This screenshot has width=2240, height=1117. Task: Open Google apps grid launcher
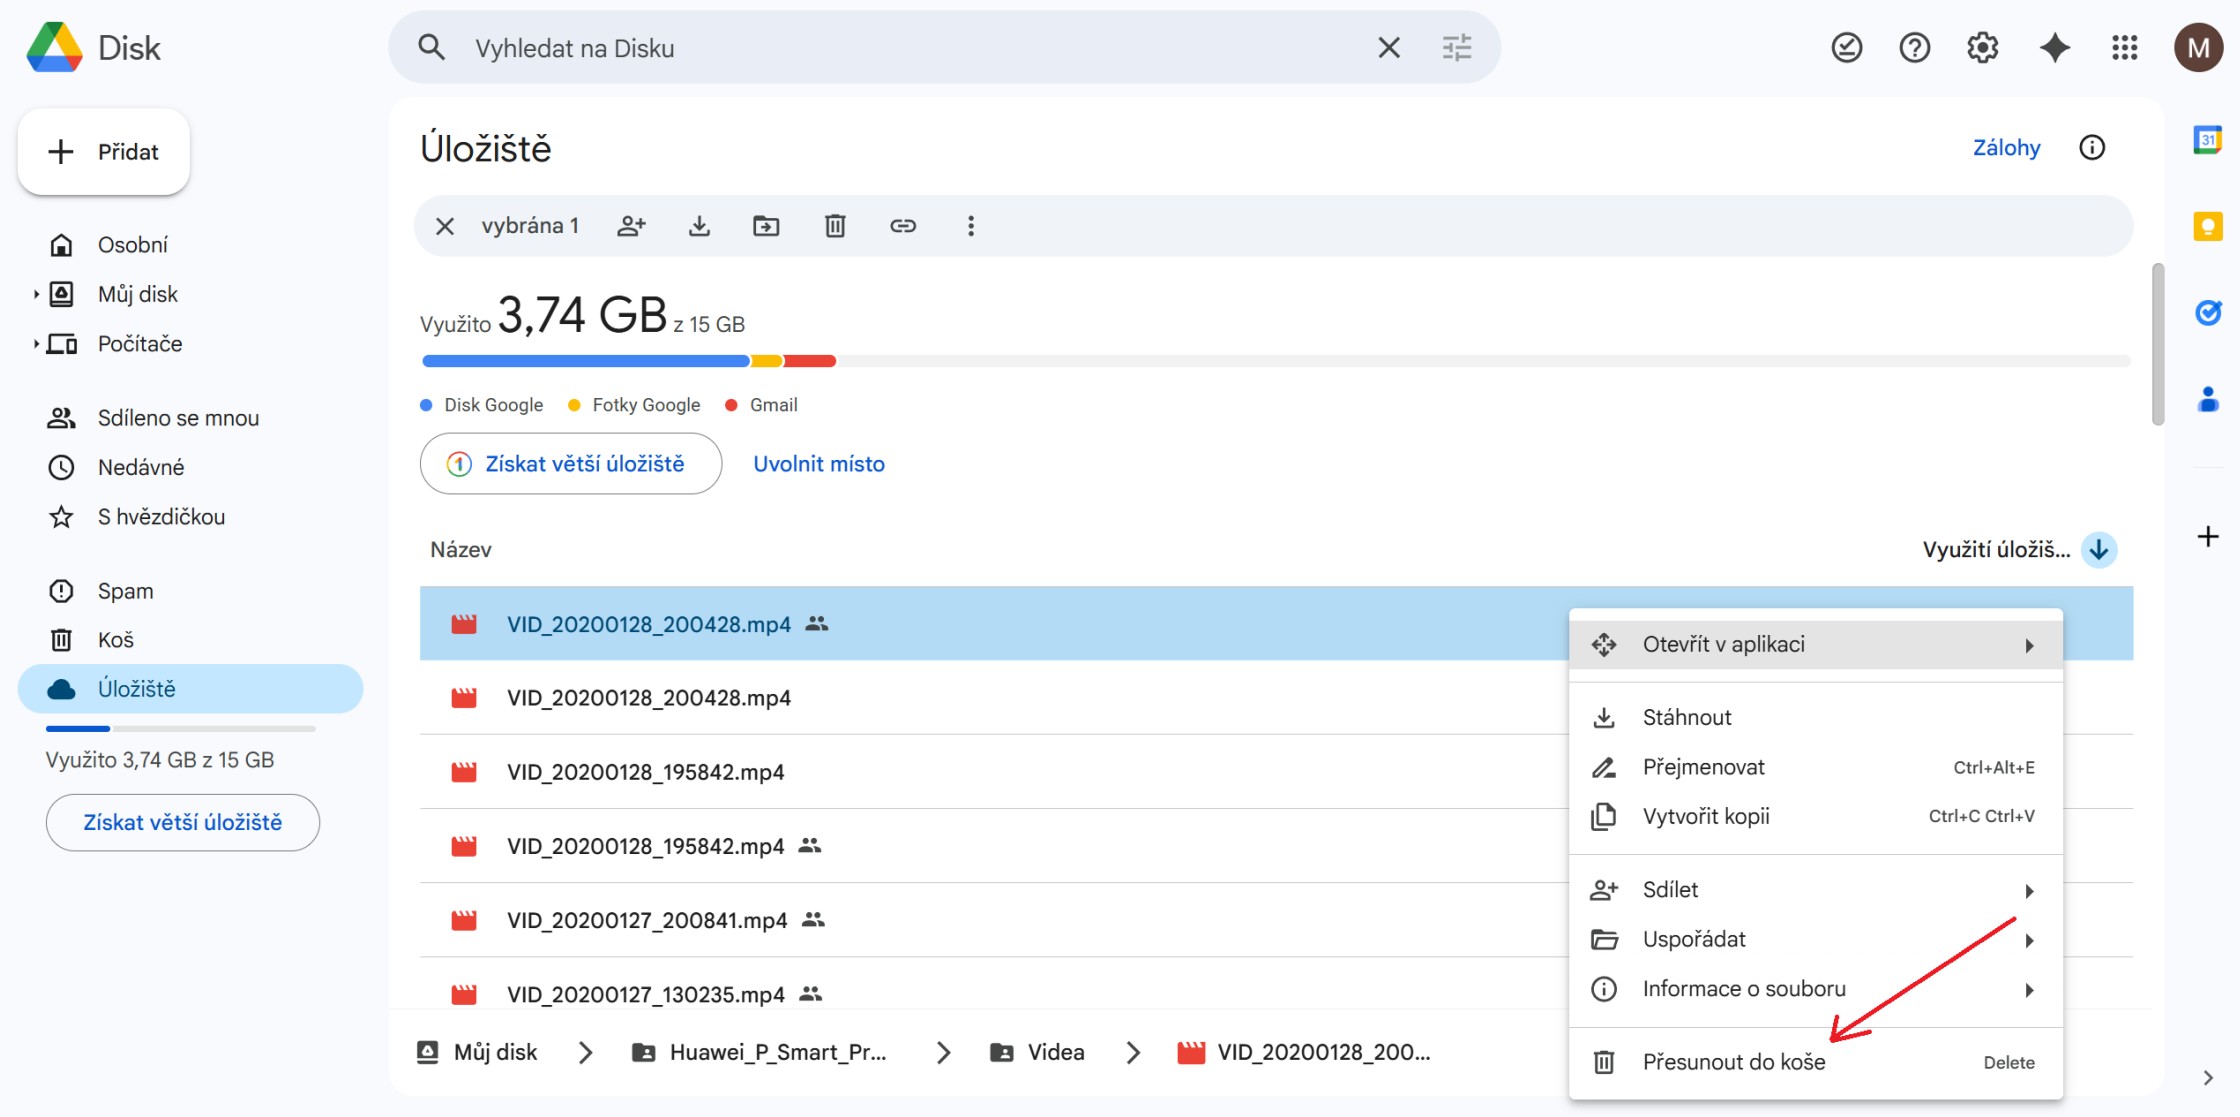click(2124, 48)
